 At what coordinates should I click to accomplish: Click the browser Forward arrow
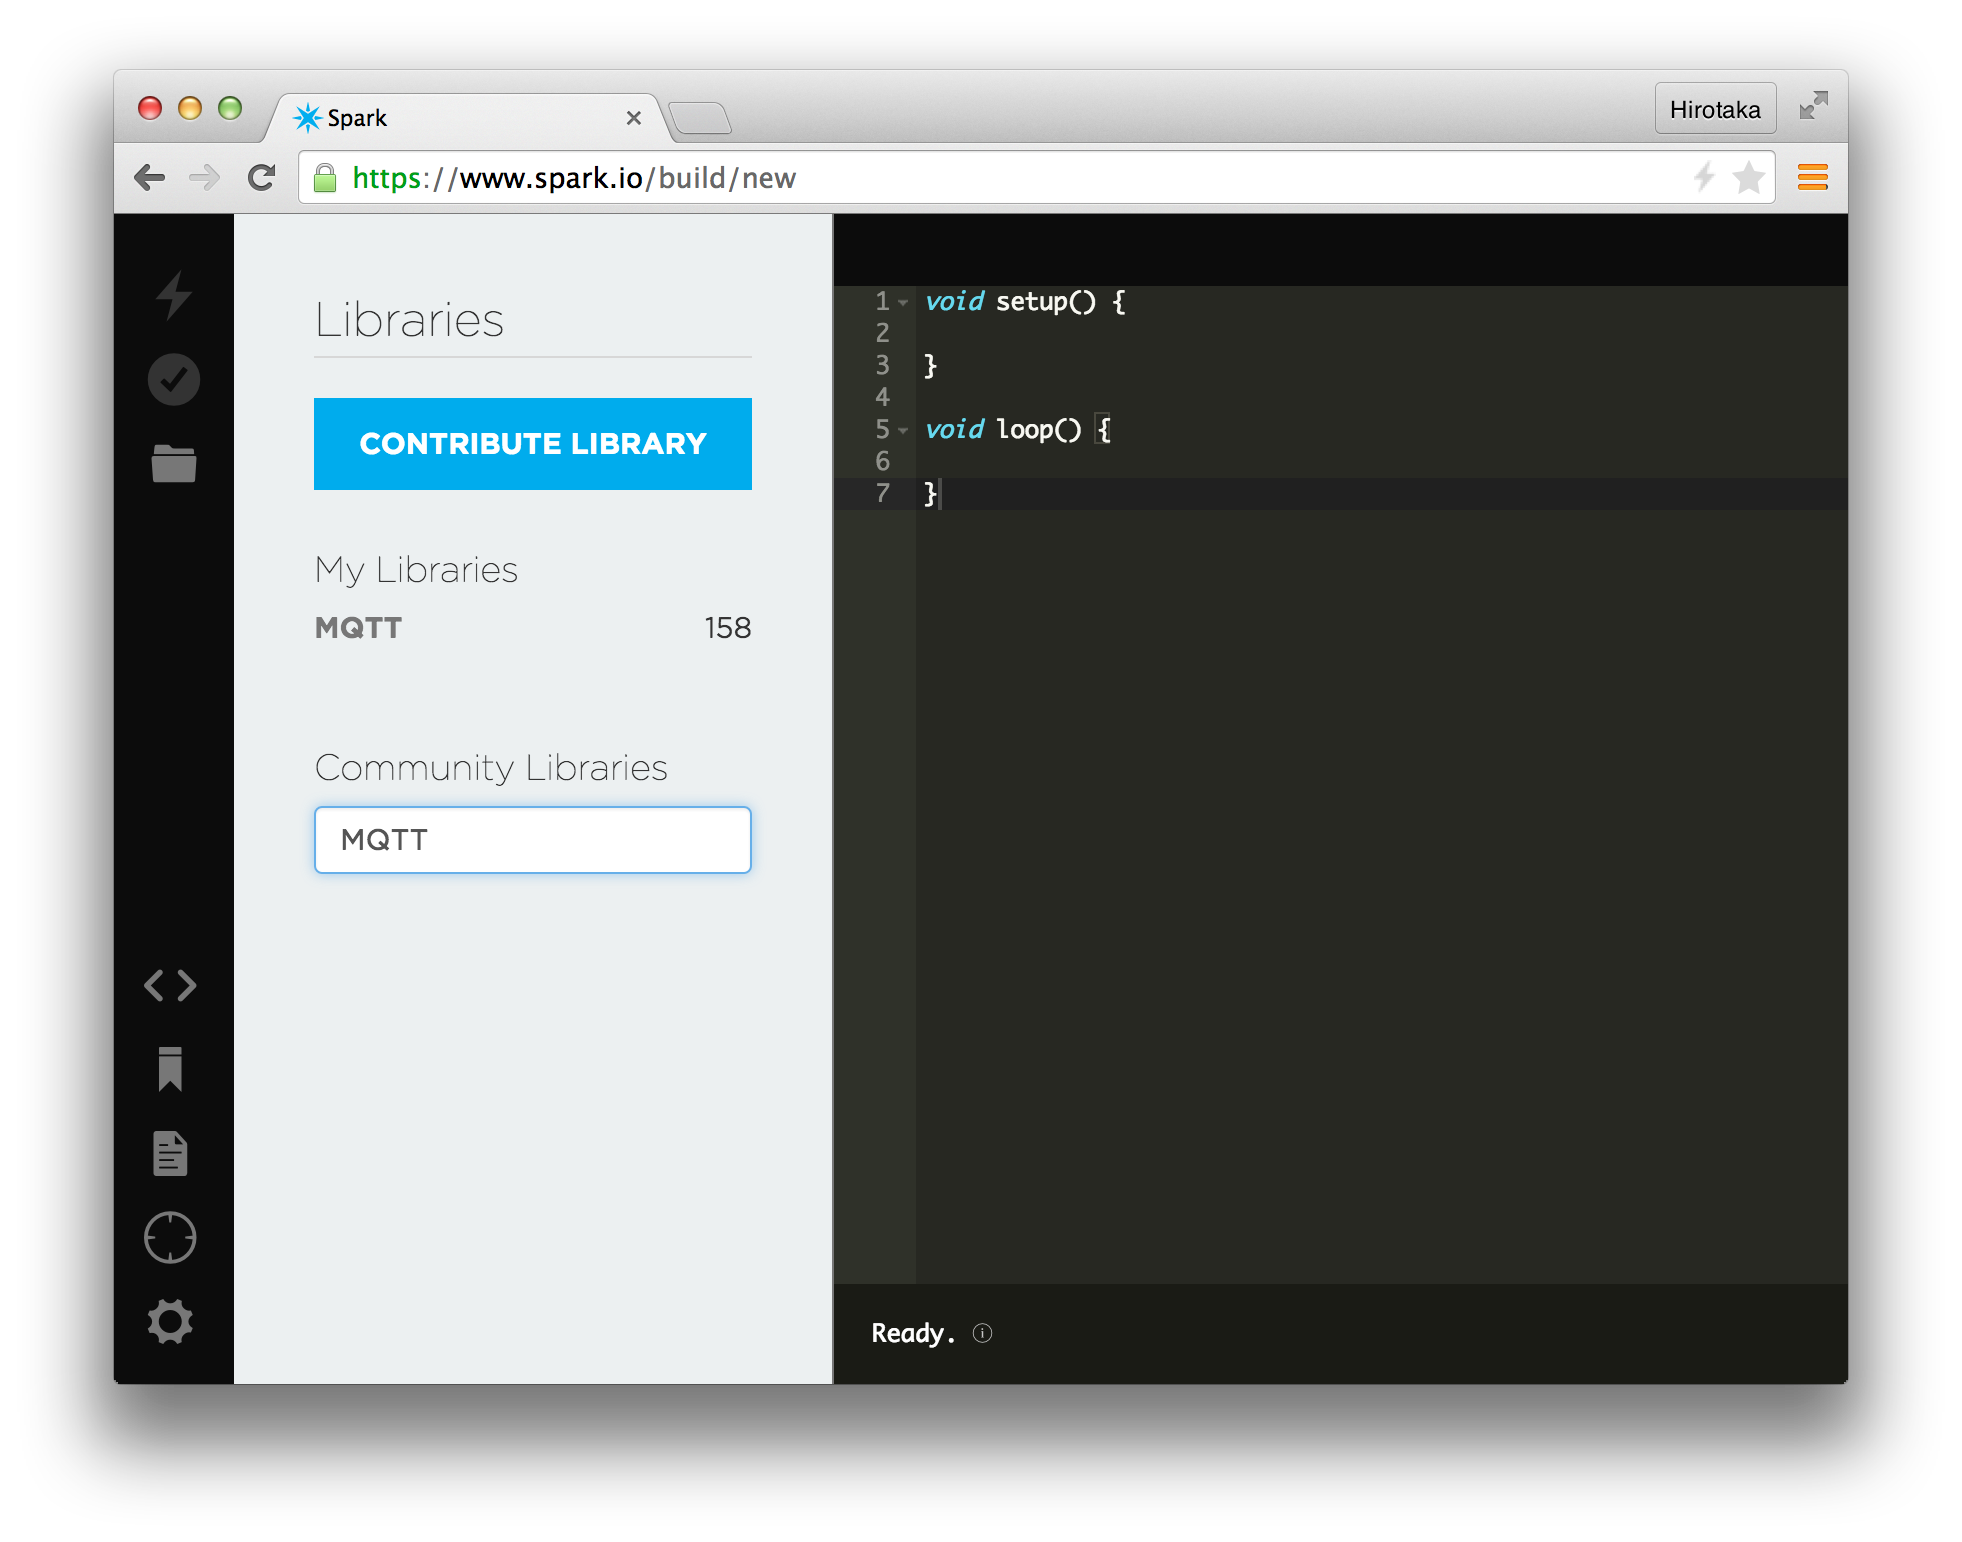205,178
